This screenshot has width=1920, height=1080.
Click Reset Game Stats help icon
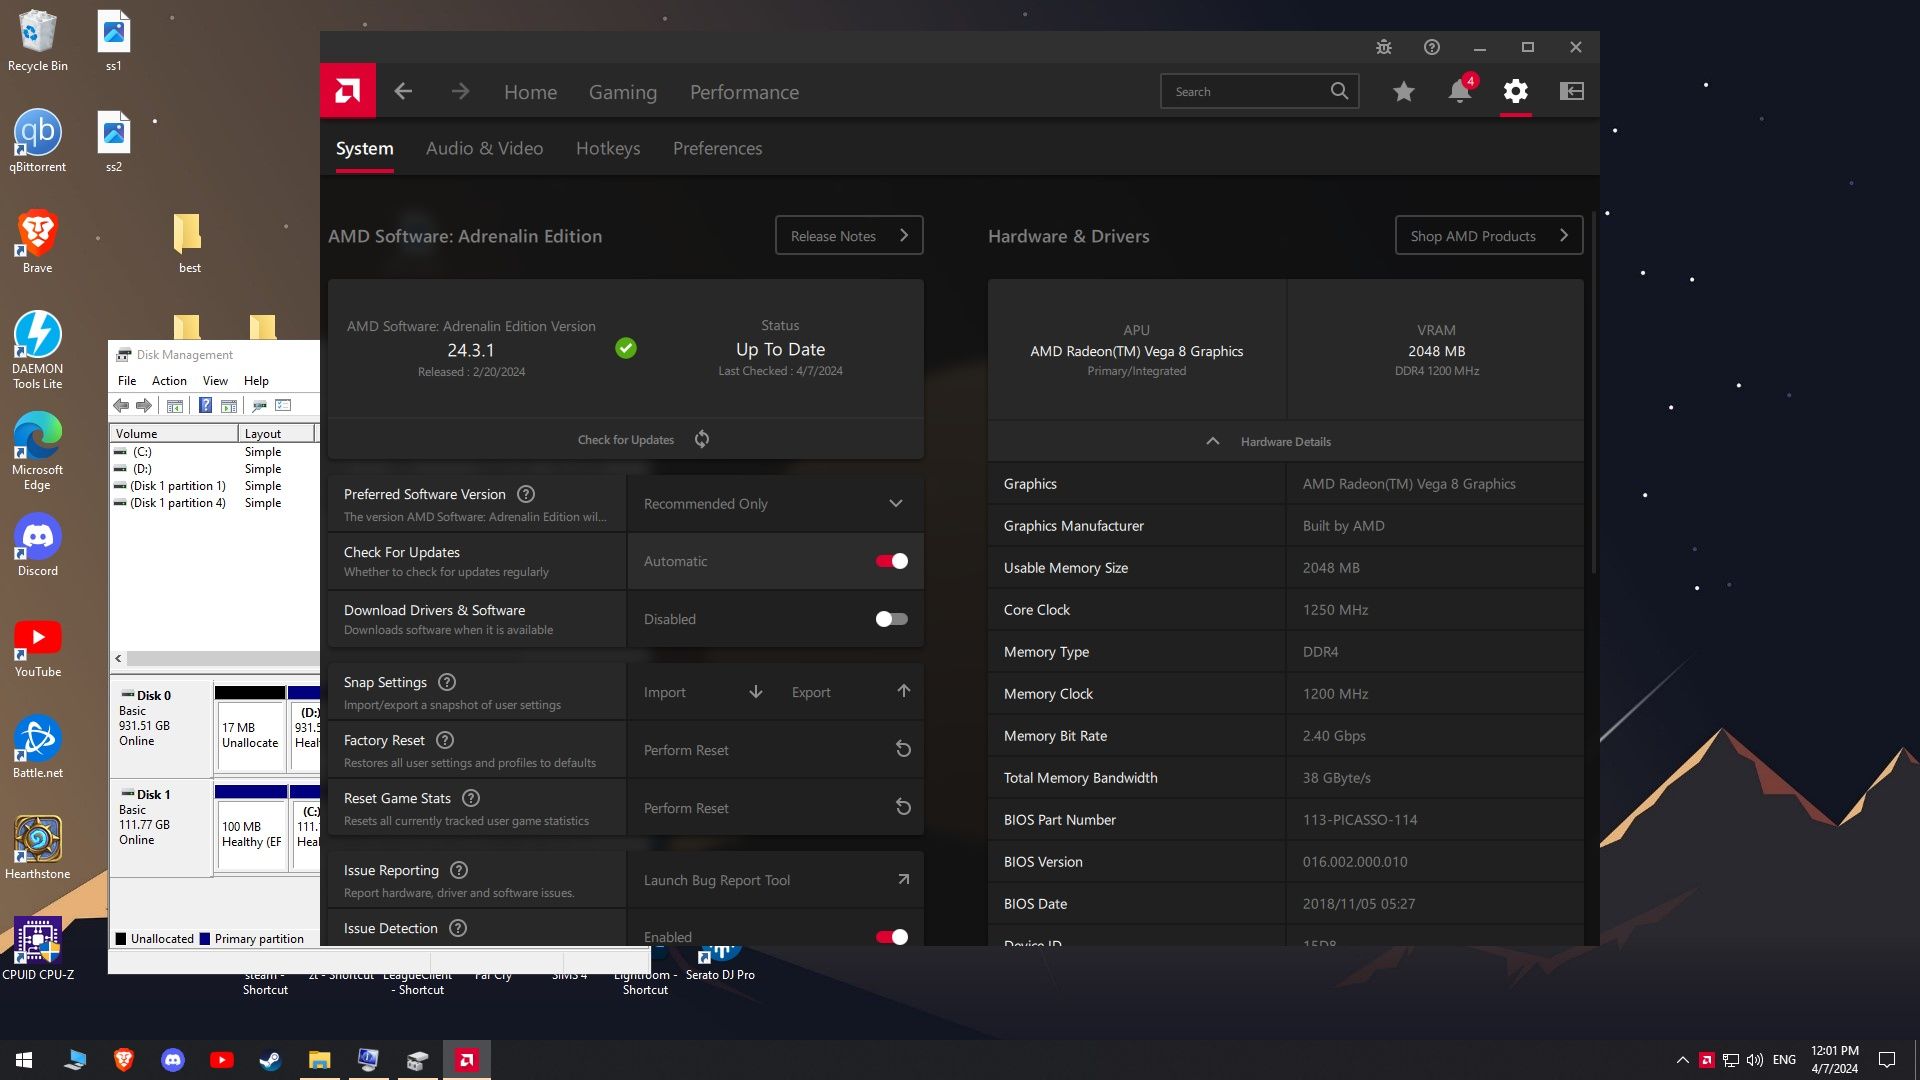471,798
